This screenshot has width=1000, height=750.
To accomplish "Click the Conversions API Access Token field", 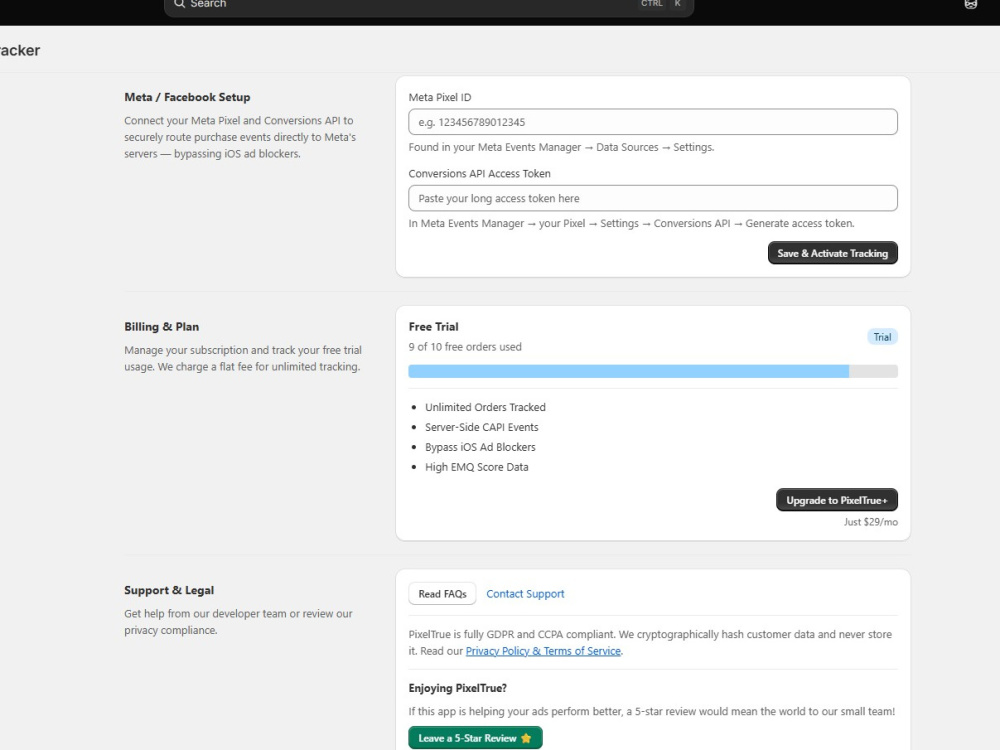I will coord(652,198).
